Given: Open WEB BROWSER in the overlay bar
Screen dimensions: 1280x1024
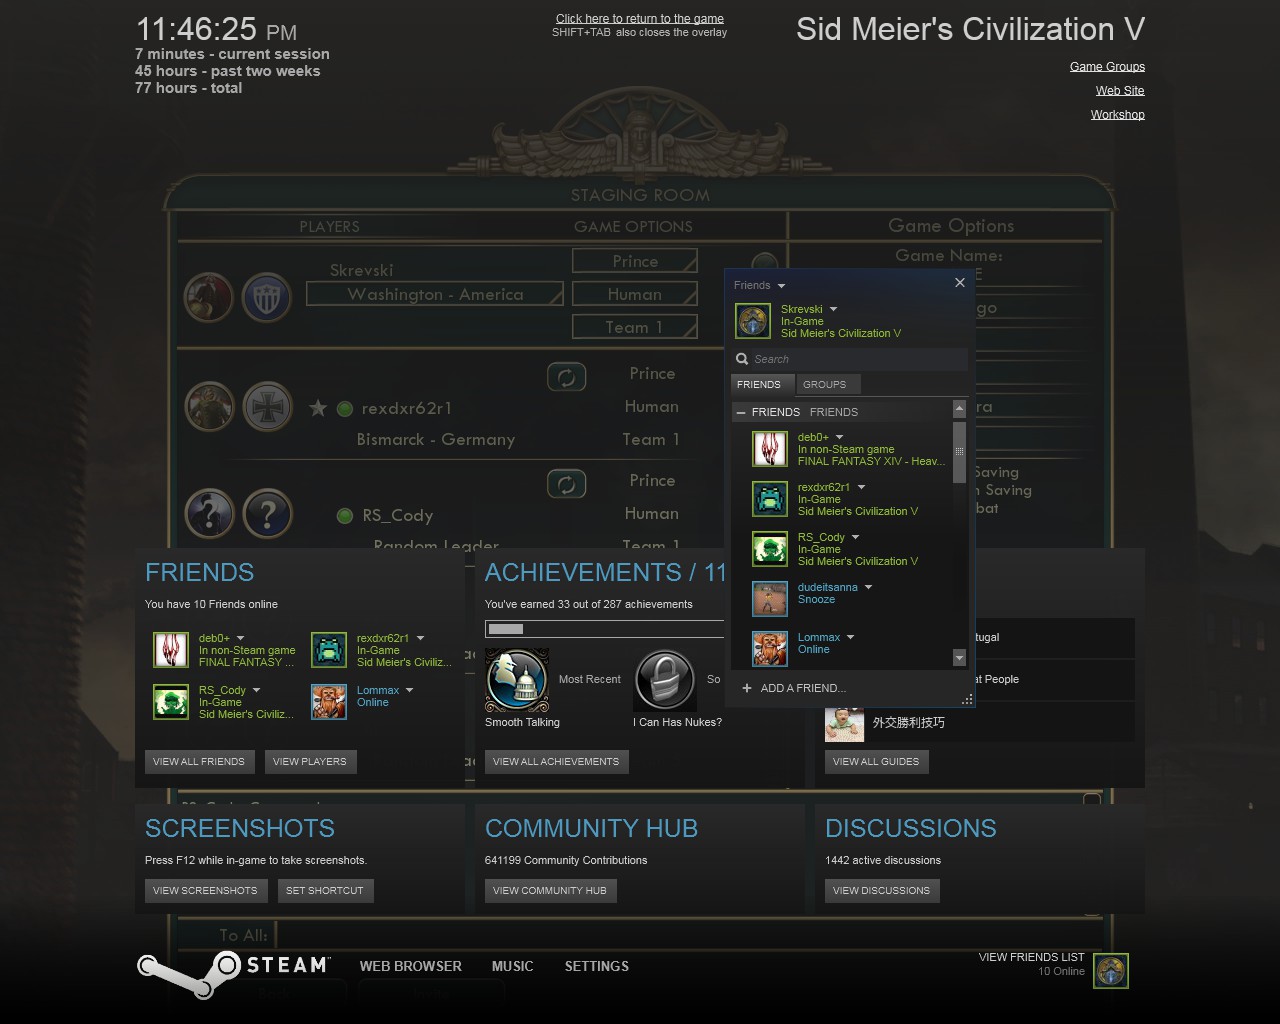Looking at the screenshot, I should [x=410, y=966].
